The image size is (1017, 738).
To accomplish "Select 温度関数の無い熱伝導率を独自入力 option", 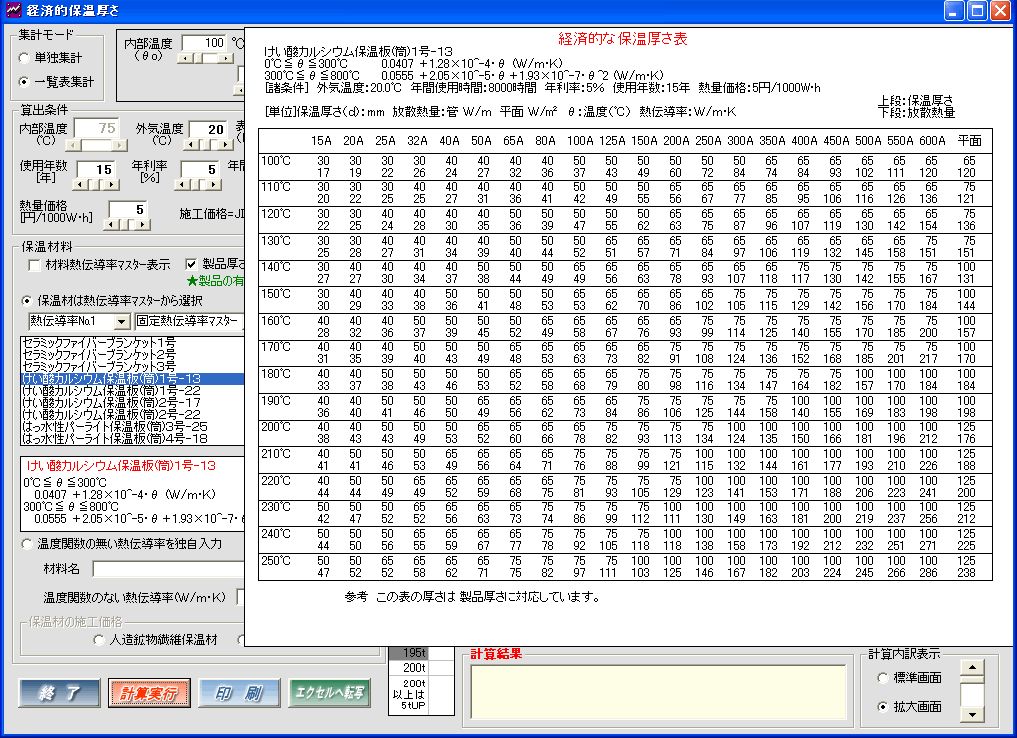I will [x=27, y=543].
